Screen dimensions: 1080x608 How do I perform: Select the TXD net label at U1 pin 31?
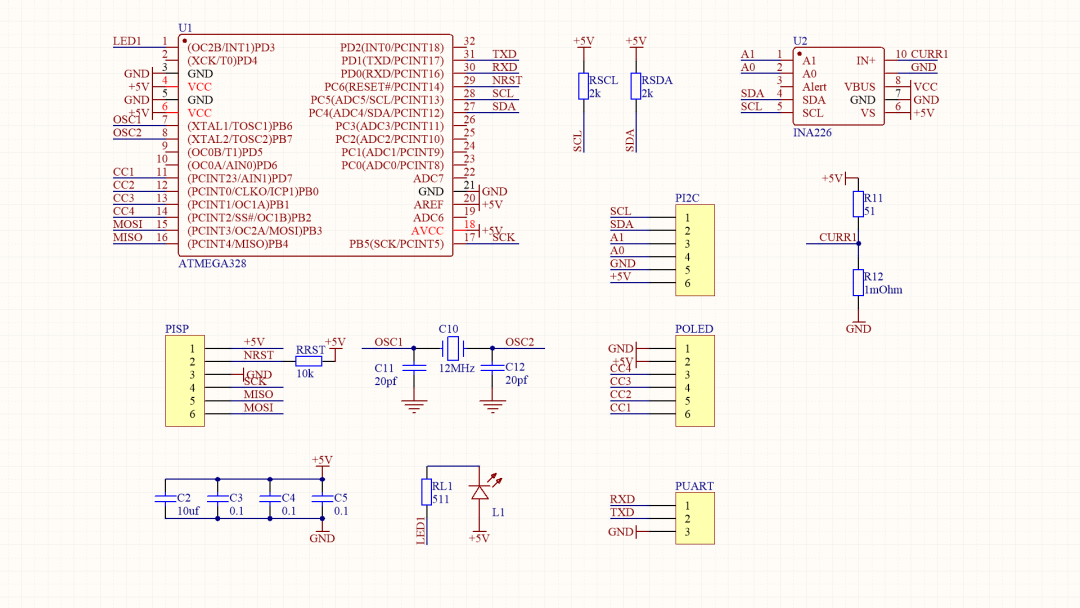pos(504,54)
